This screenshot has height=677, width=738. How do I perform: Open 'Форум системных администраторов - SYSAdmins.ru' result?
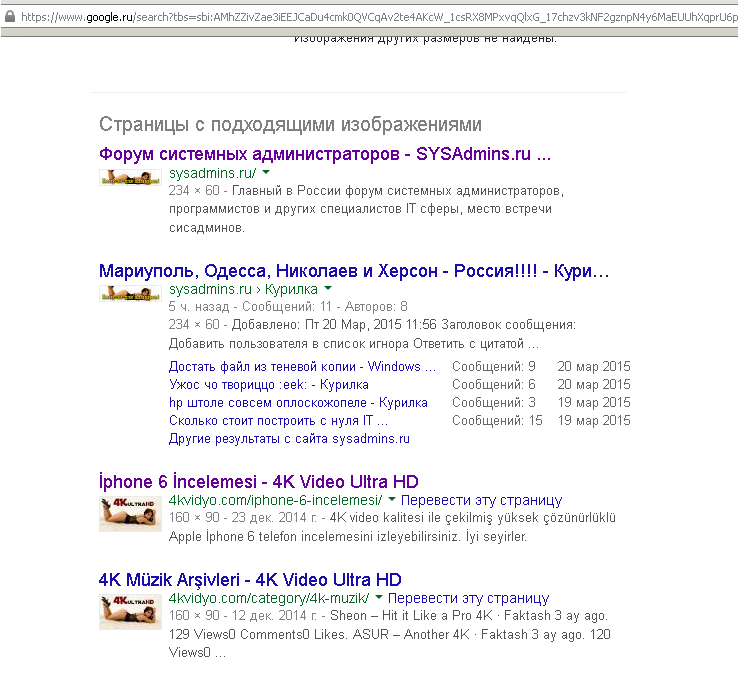pos(325,154)
